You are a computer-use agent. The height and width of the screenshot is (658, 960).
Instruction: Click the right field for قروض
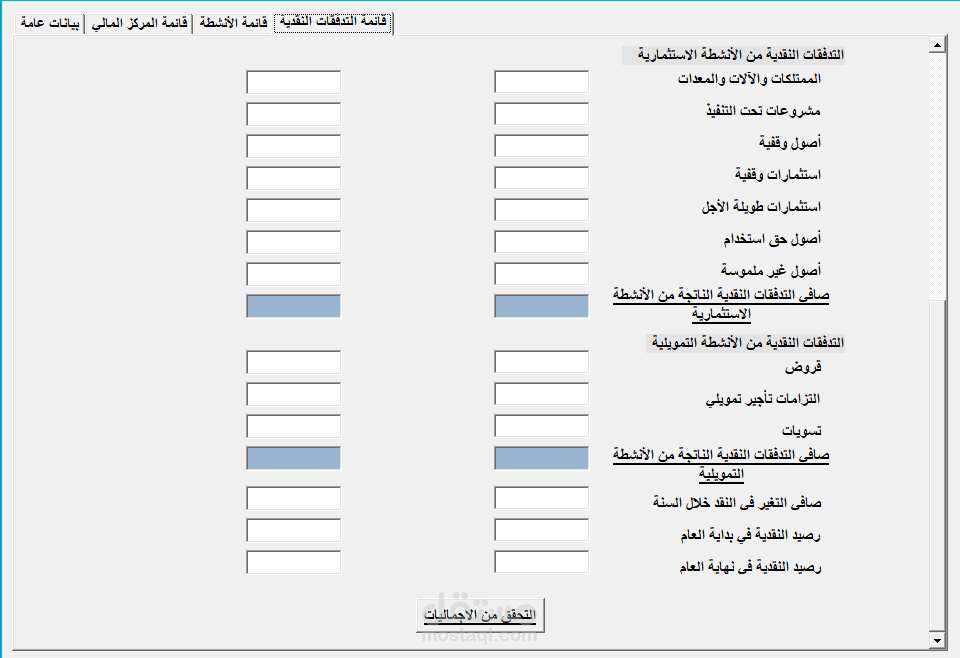(541, 362)
